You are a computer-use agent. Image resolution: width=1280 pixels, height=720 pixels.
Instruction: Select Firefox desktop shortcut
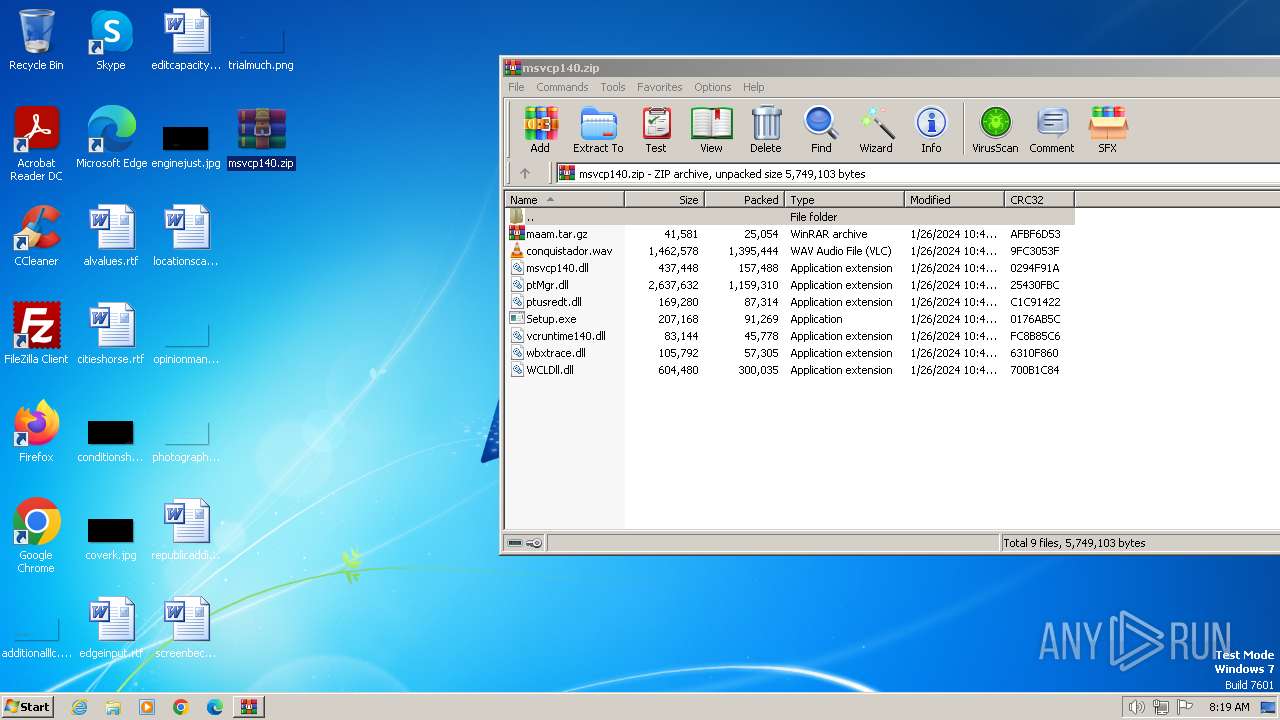(x=36, y=432)
